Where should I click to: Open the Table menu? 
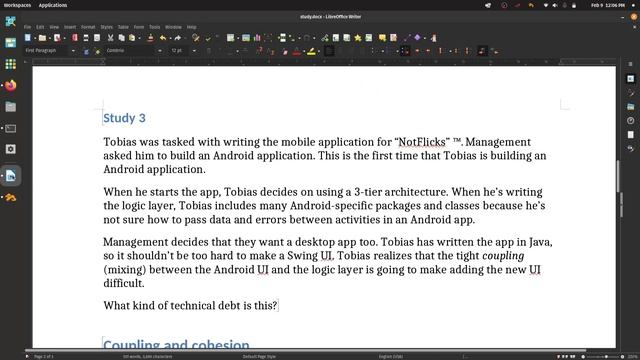(x=123, y=27)
